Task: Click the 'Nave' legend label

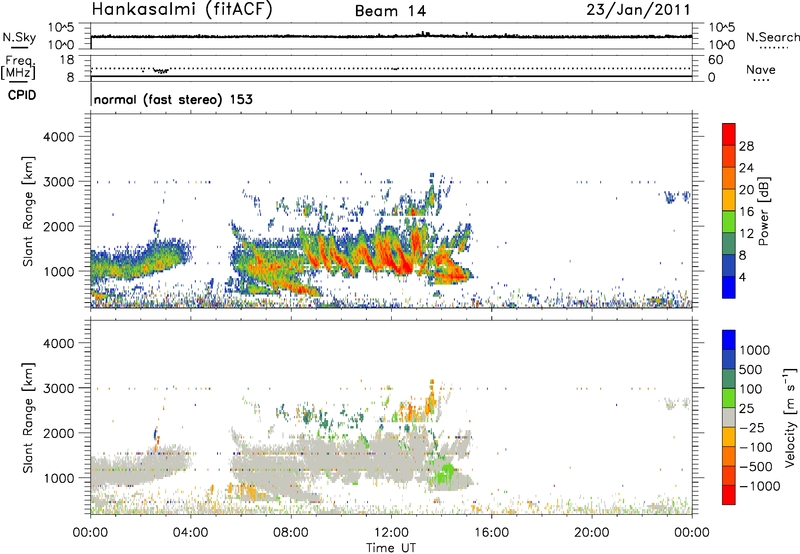Action: click(x=760, y=69)
